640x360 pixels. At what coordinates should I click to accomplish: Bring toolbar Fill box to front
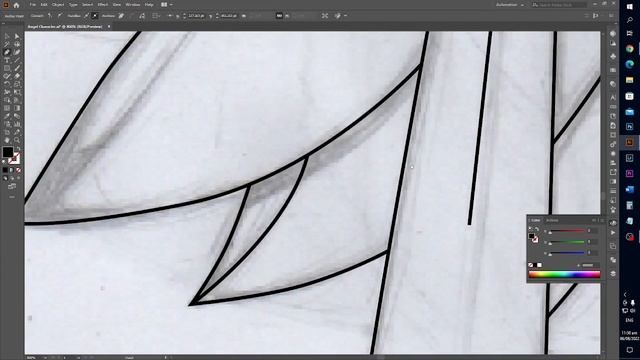pyautogui.click(x=8, y=152)
